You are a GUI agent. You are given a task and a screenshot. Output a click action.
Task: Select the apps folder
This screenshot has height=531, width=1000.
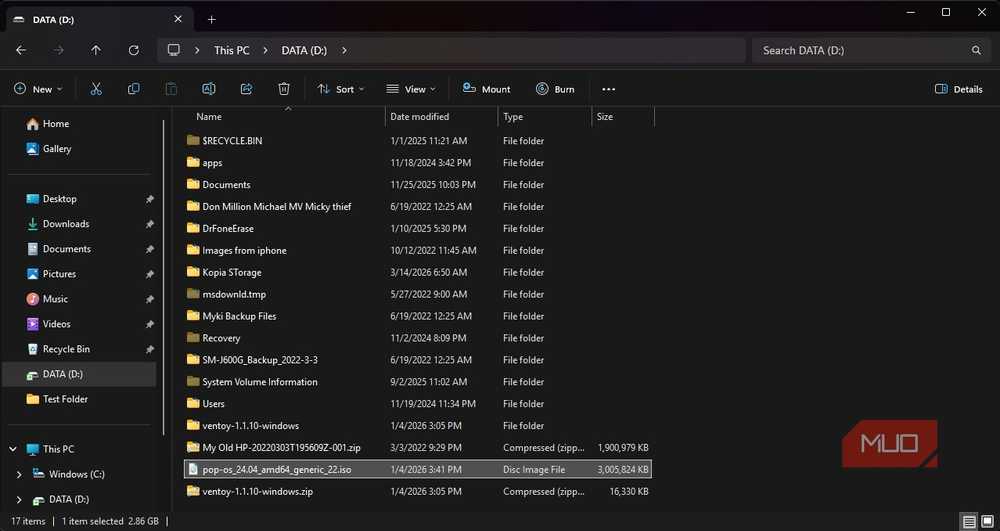[418, 163]
